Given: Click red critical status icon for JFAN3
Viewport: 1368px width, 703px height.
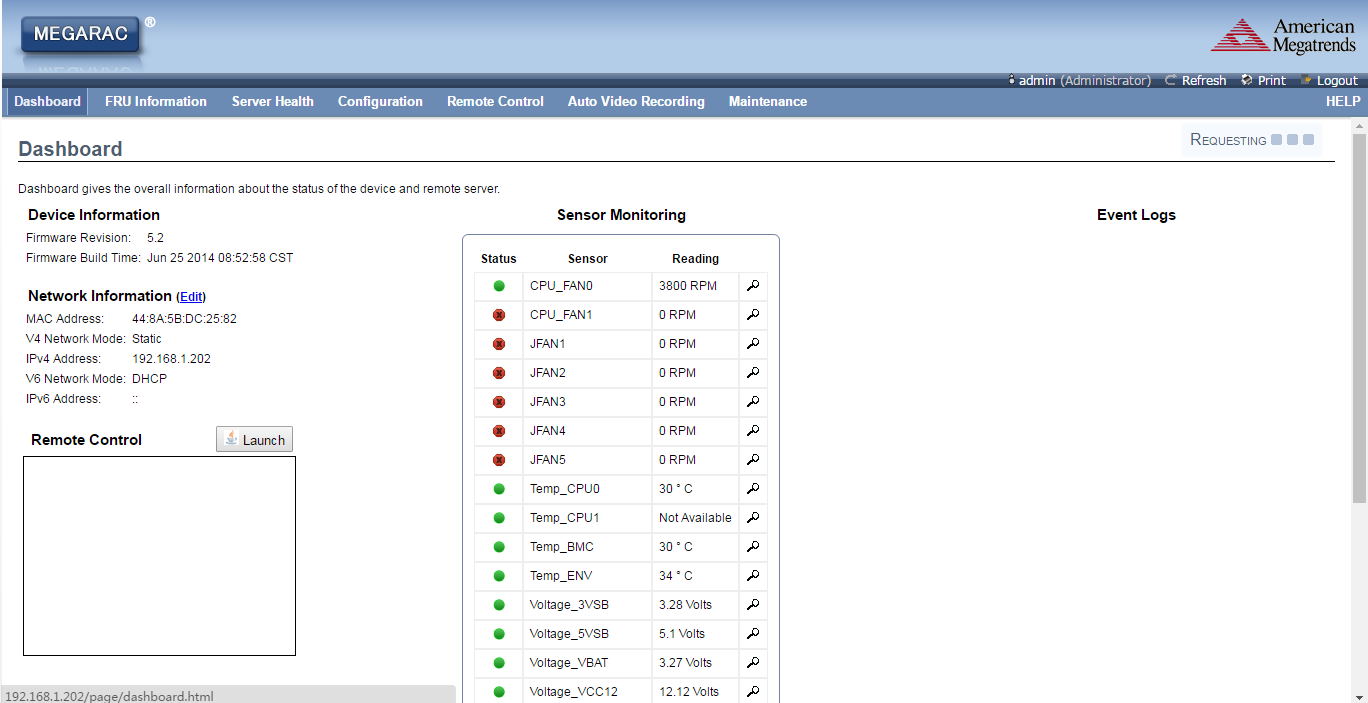Looking at the screenshot, I should 499,402.
